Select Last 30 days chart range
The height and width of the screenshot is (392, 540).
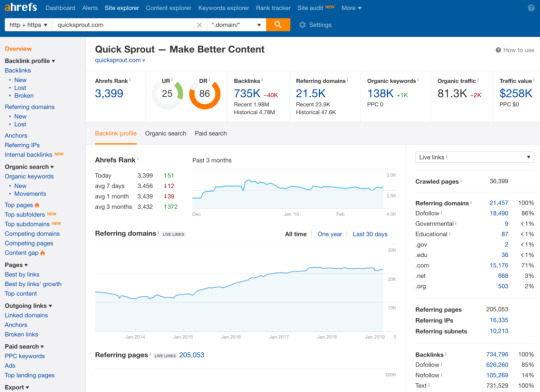point(370,234)
